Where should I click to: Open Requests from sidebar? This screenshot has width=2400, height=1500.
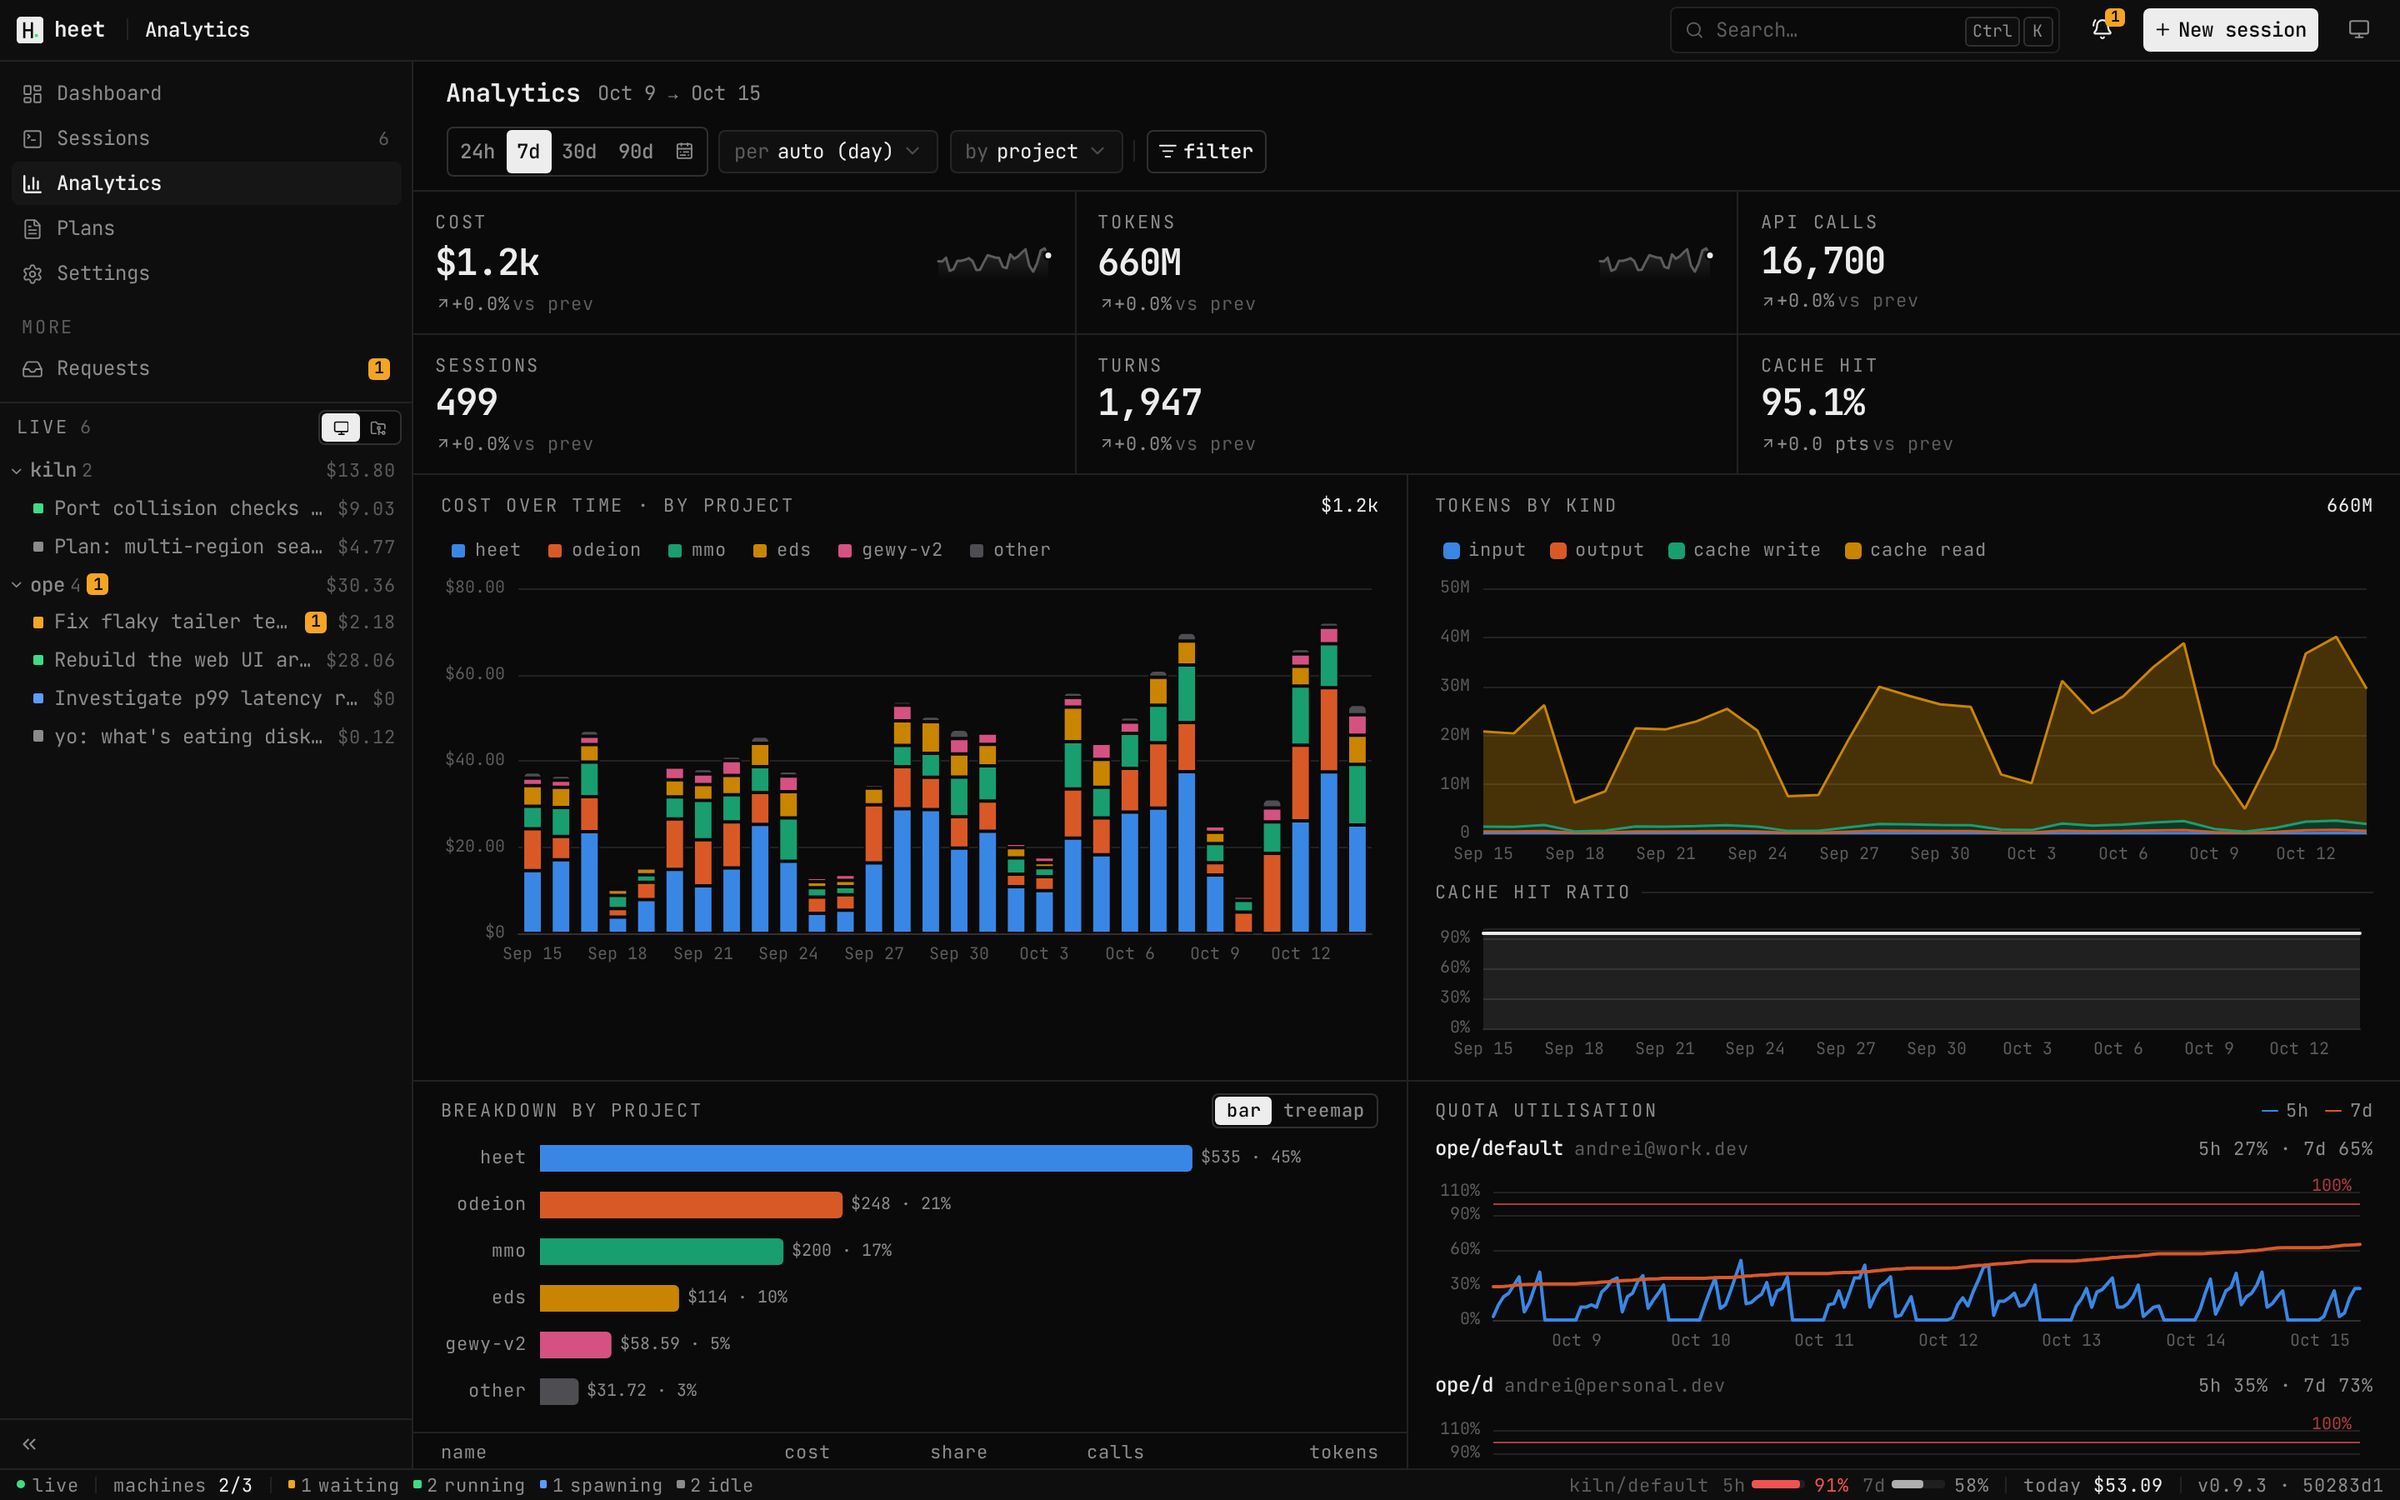point(206,369)
